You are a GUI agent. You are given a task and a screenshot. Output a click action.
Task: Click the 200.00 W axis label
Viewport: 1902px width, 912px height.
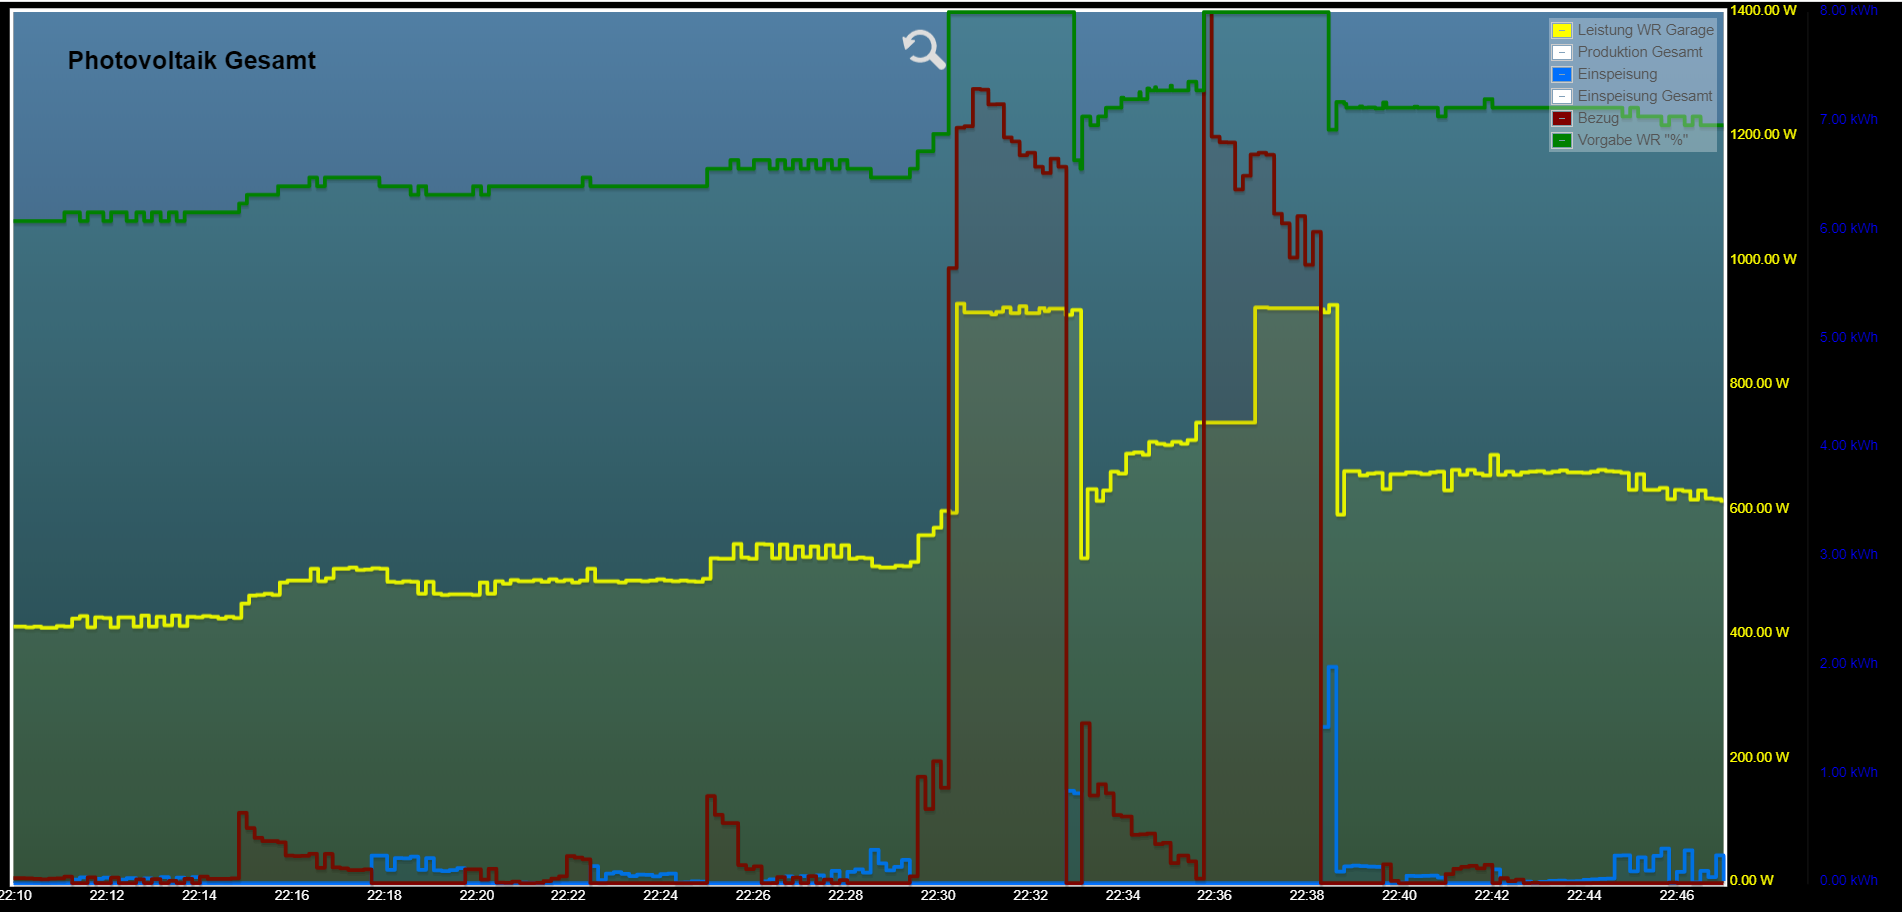(1760, 757)
